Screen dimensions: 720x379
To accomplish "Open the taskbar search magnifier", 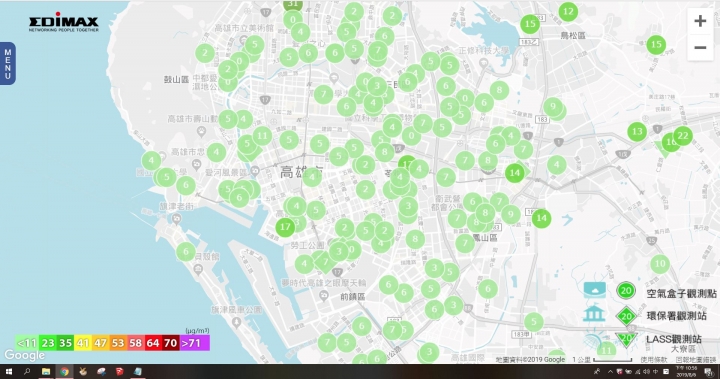I will click(x=27, y=372).
